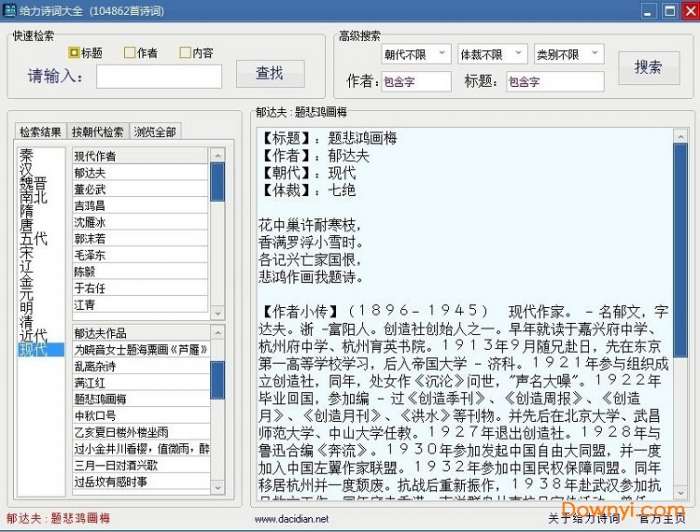This screenshot has width=700, height=532.
Task: Click the 郁达夫作品 list header
Action: click(x=141, y=333)
